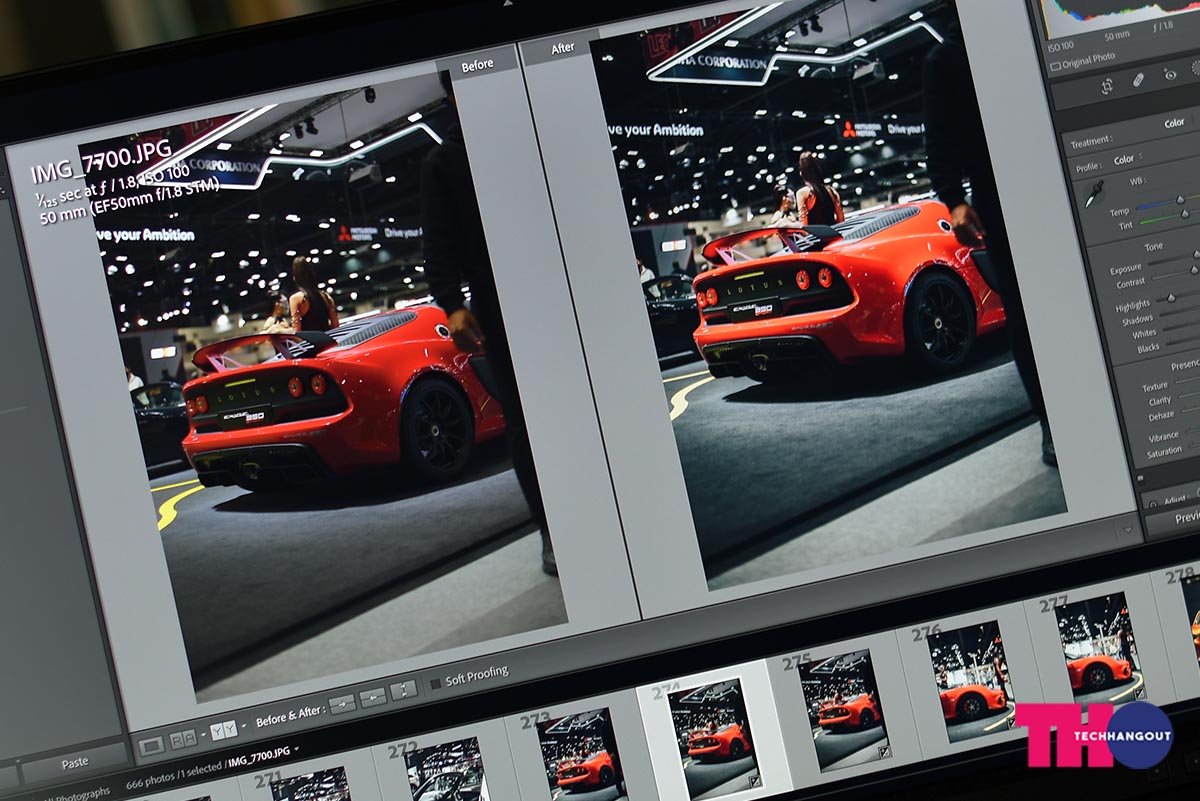The width and height of the screenshot is (1200, 801).
Task: Toggle the Original Photo checkbox
Action: (x=1054, y=65)
